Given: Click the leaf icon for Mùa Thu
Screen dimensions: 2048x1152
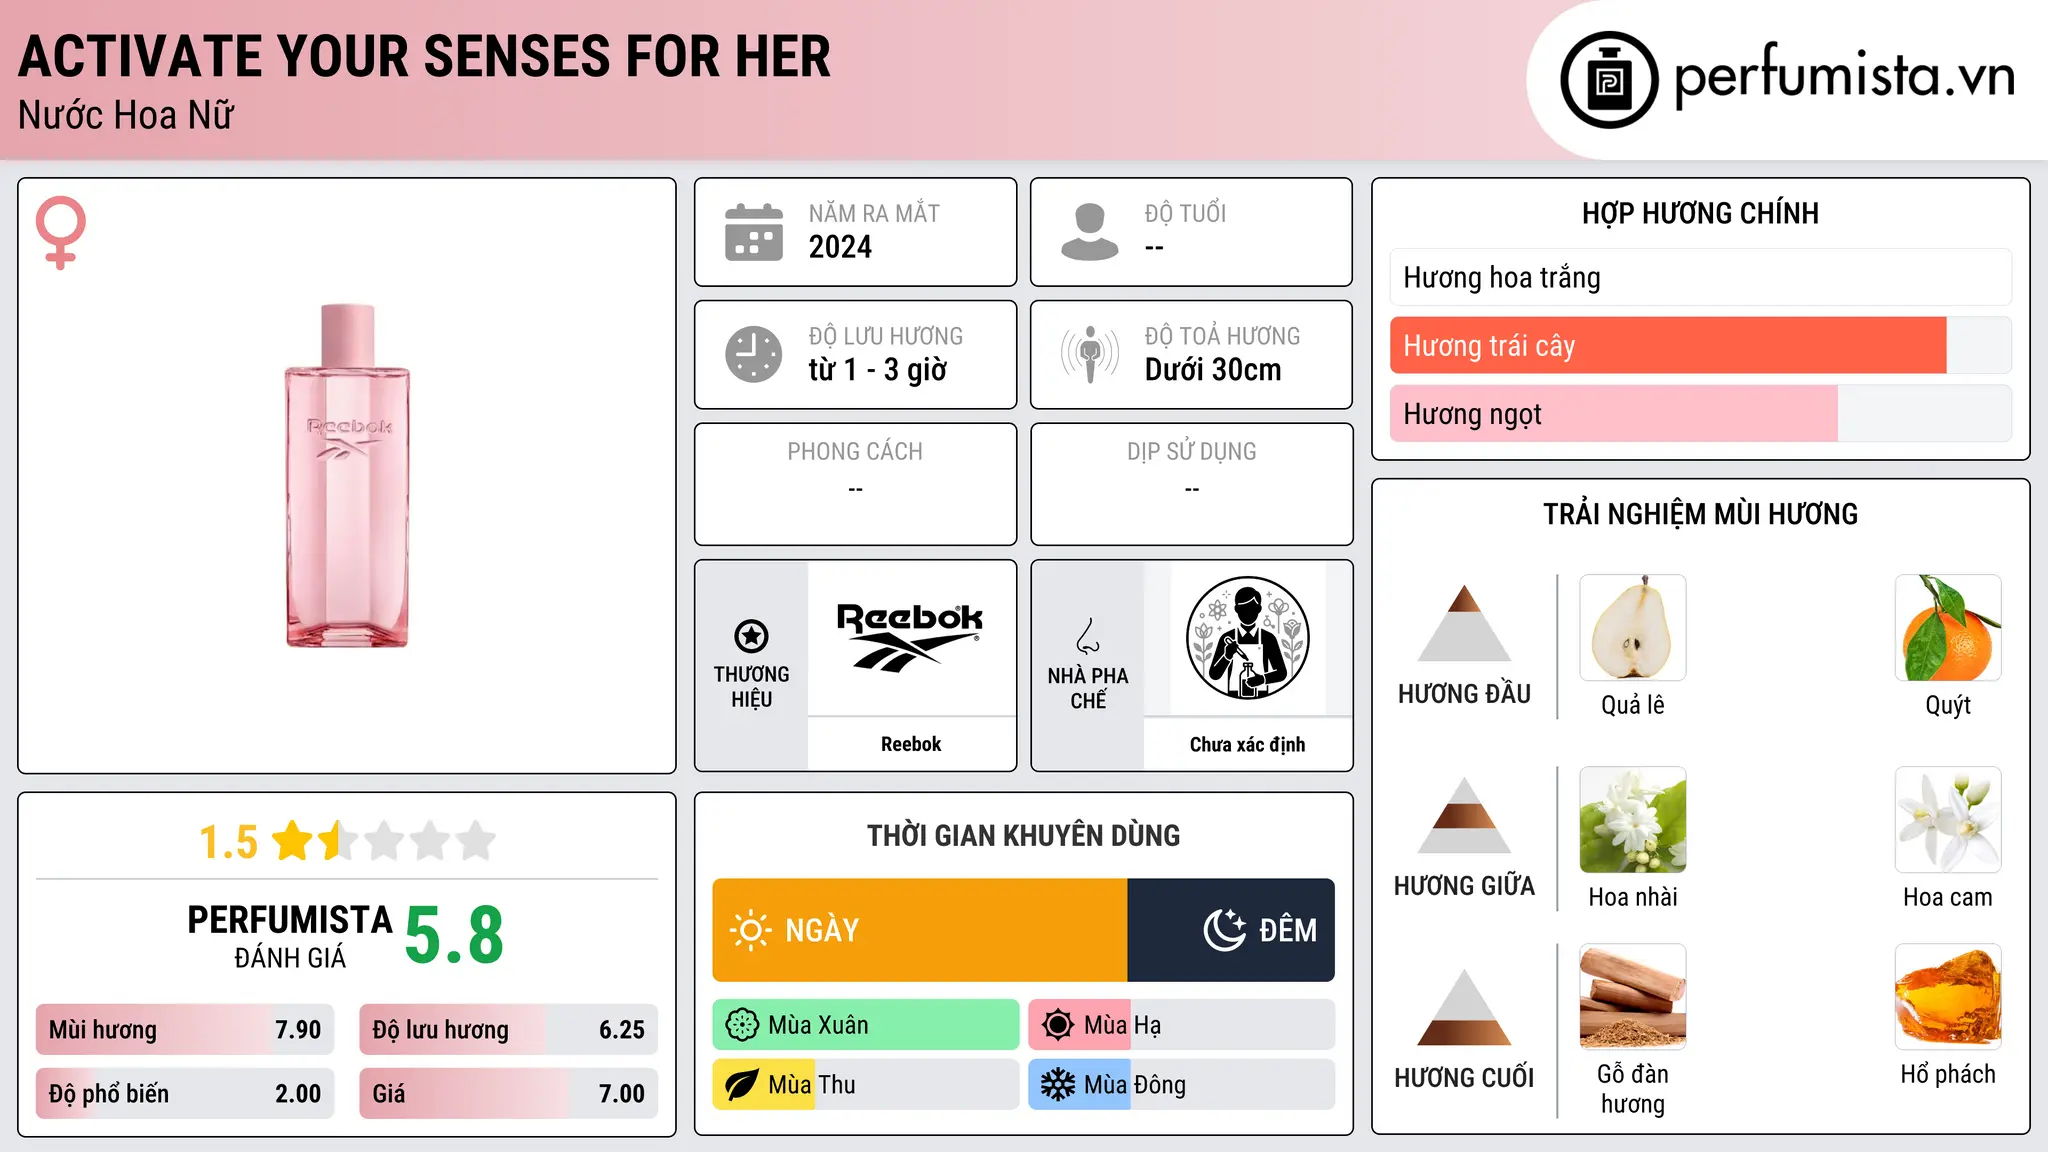Looking at the screenshot, I should (x=742, y=1085).
